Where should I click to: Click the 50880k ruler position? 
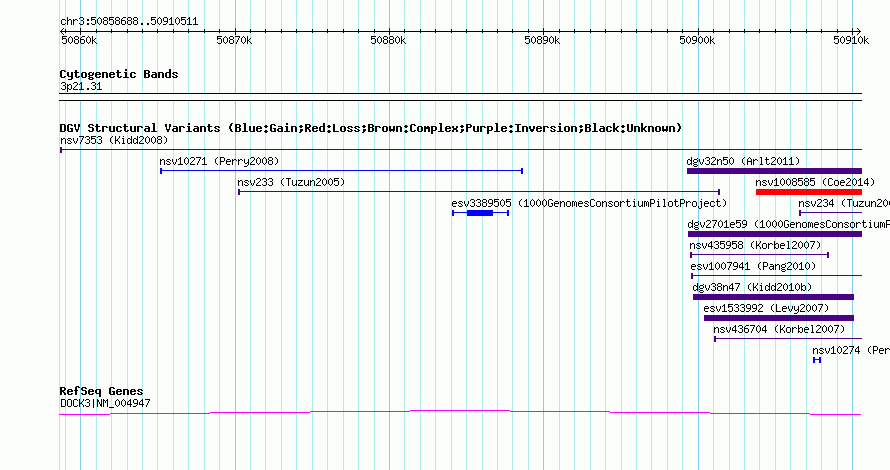pos(388,40)
